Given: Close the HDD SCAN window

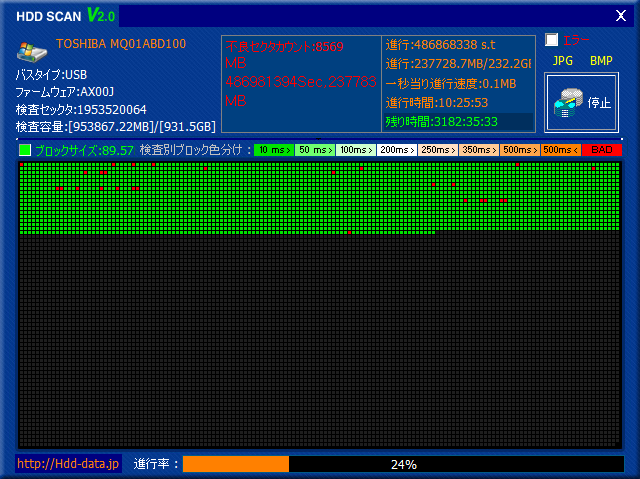Looking at the screenshot, I should point(617,14).
